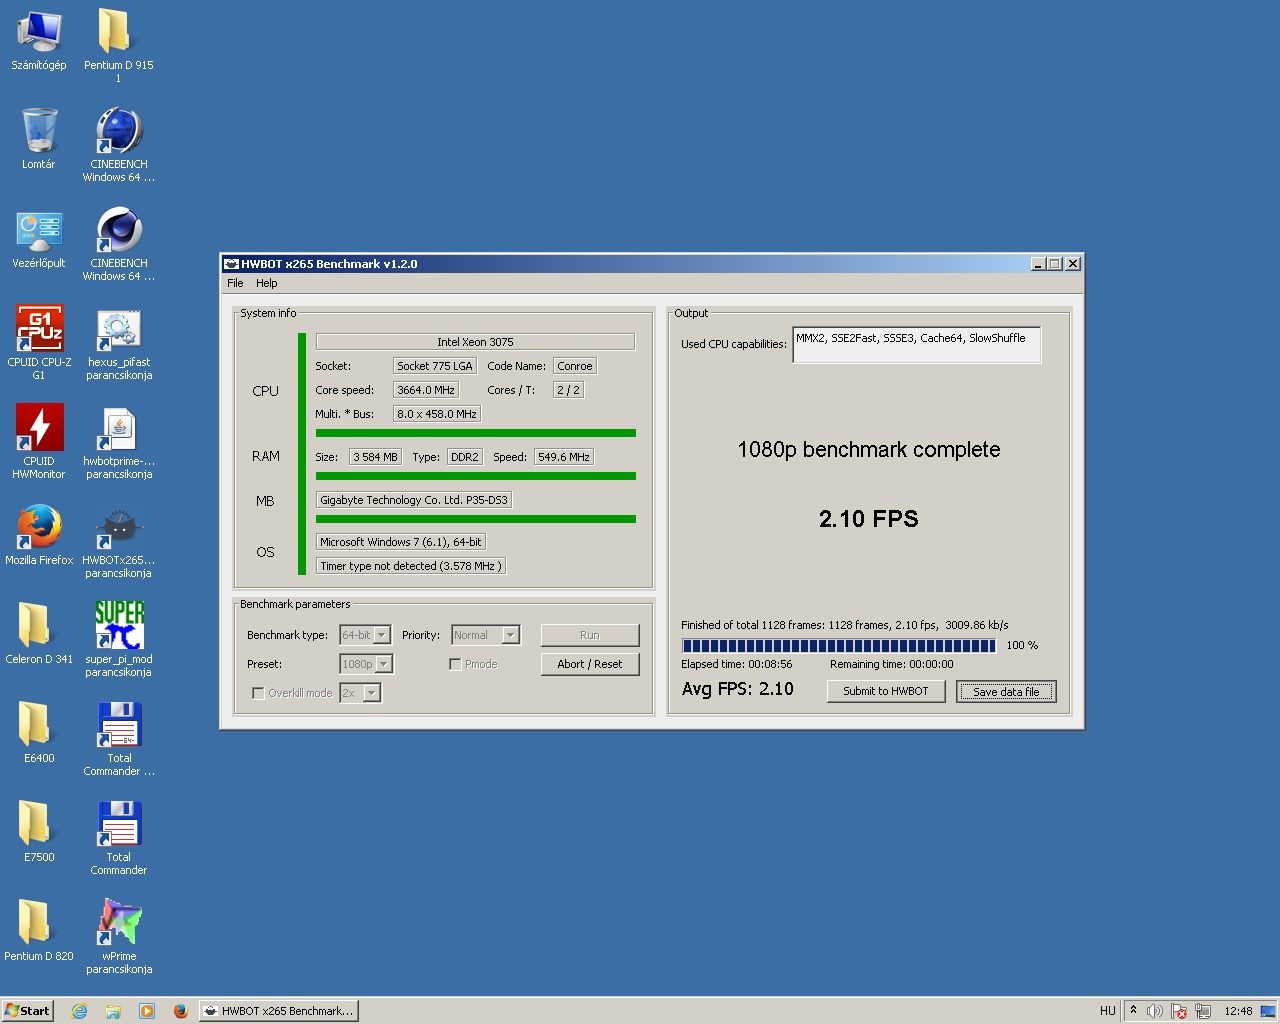
Task: Launch the Mozilla Firefox desktop icon
Action: pos(39,535)
